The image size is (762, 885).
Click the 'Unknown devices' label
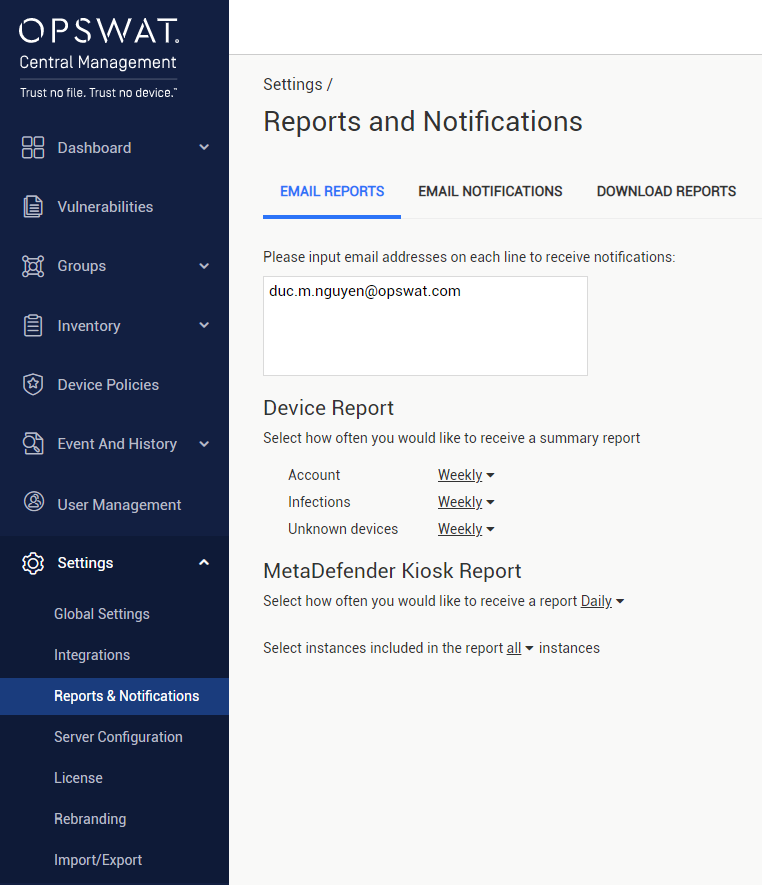click(x=343, y=529)
